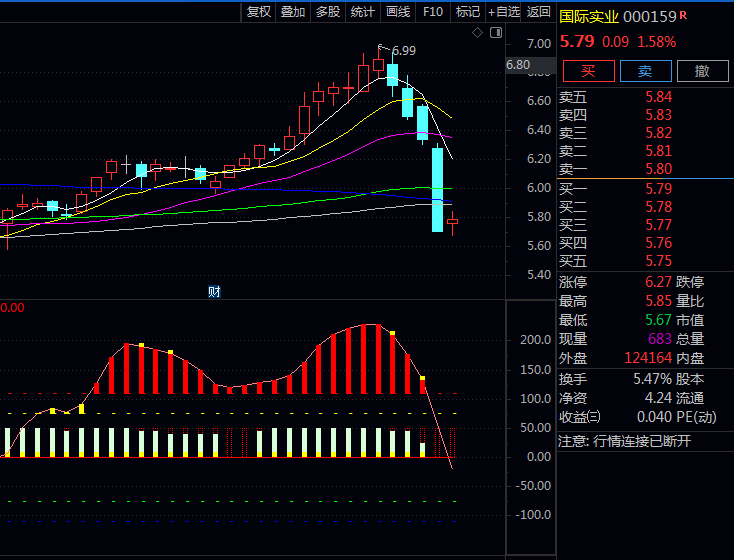The width and height of the screenshot is (734, 560).
Task: Click the 行情连接已断开 notice
Action: 642,441
